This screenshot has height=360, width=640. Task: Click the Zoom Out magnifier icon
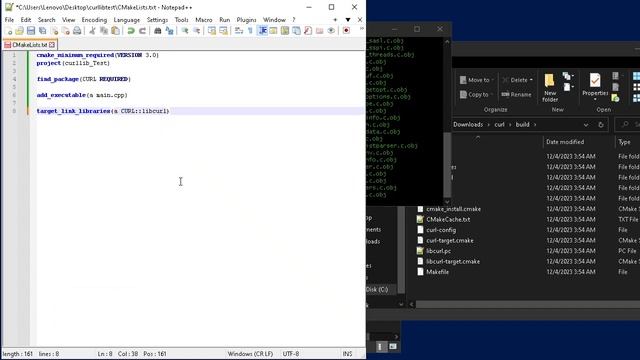(x=196, y=31)
